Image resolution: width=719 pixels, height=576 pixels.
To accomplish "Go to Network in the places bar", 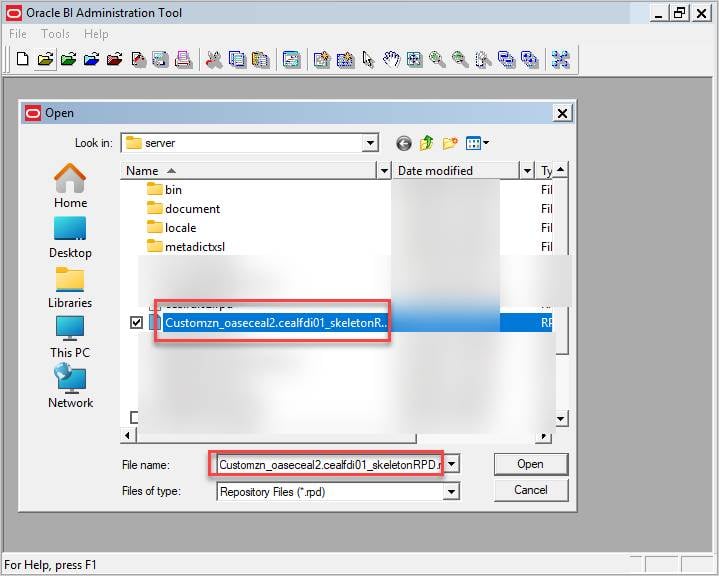I will 70,386.
